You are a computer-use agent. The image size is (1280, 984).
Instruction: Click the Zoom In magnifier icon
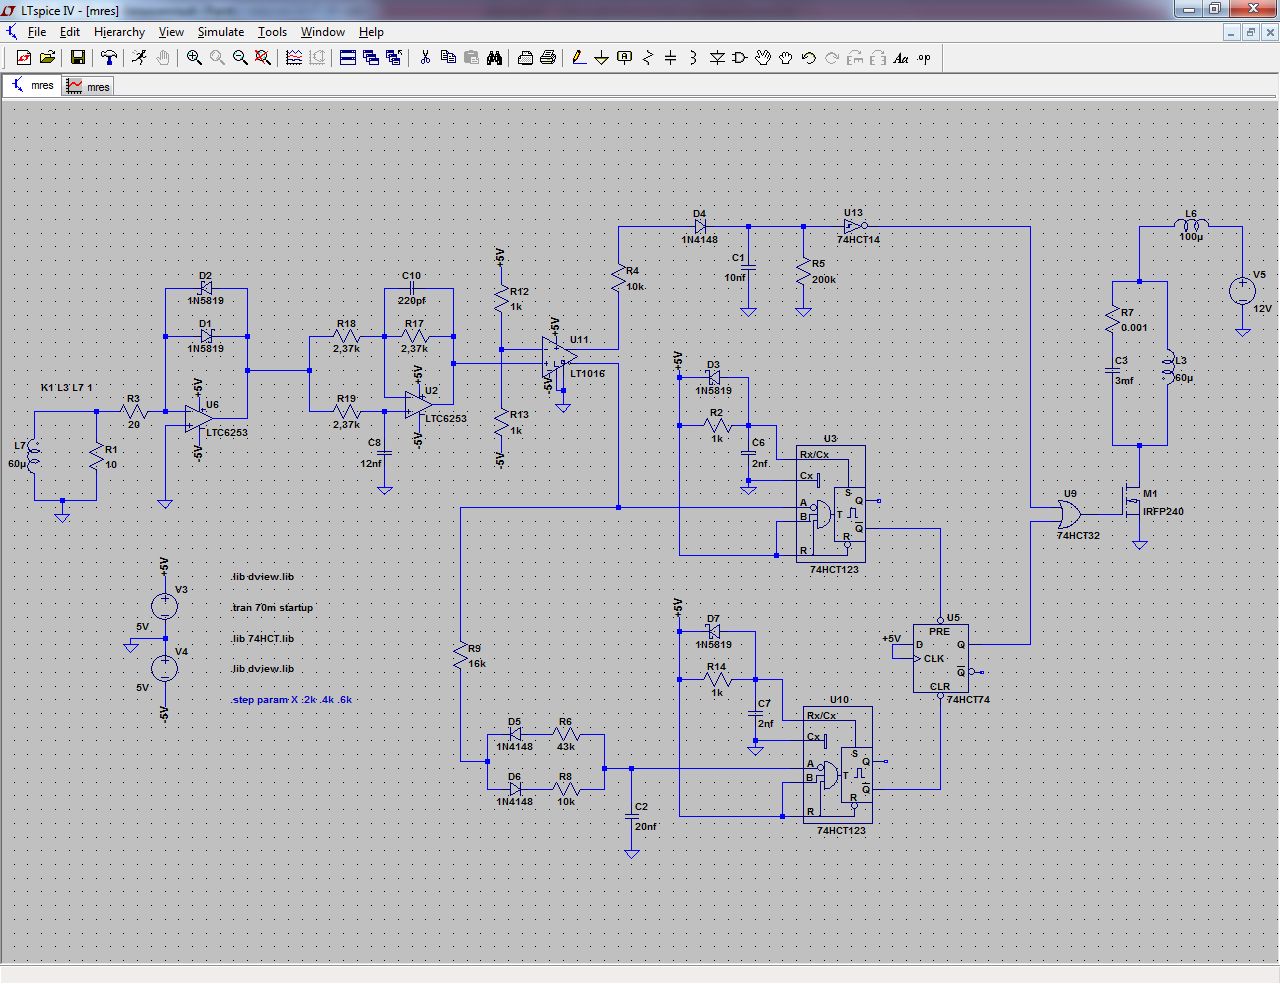pos(194,58)
